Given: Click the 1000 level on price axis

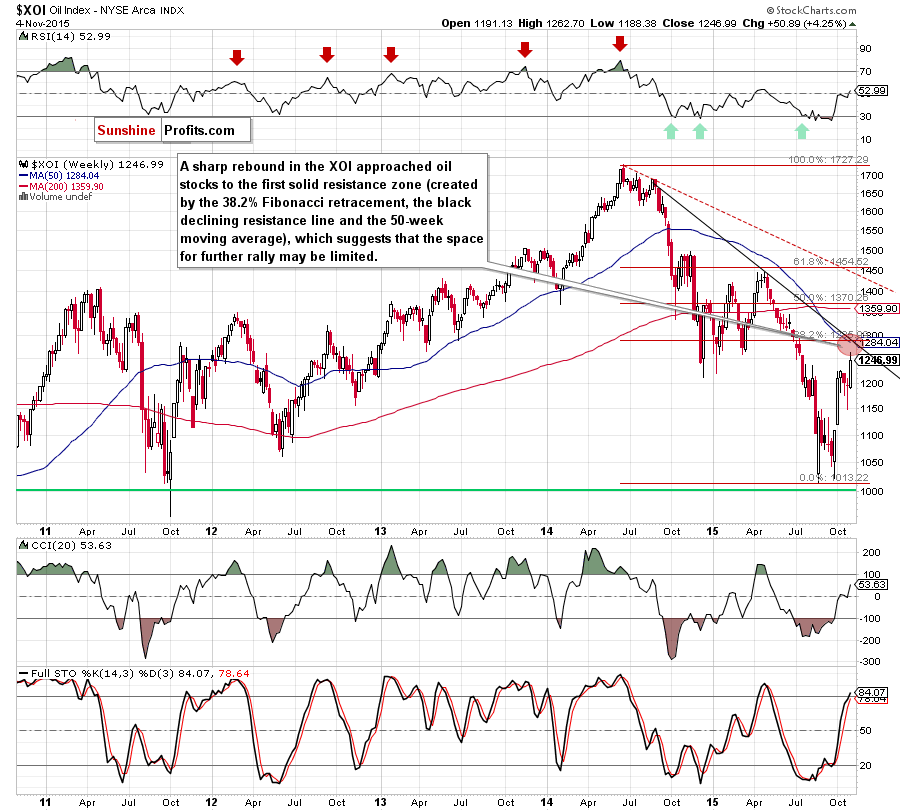Looking at the screenshot, I should (x=871, y=492).
